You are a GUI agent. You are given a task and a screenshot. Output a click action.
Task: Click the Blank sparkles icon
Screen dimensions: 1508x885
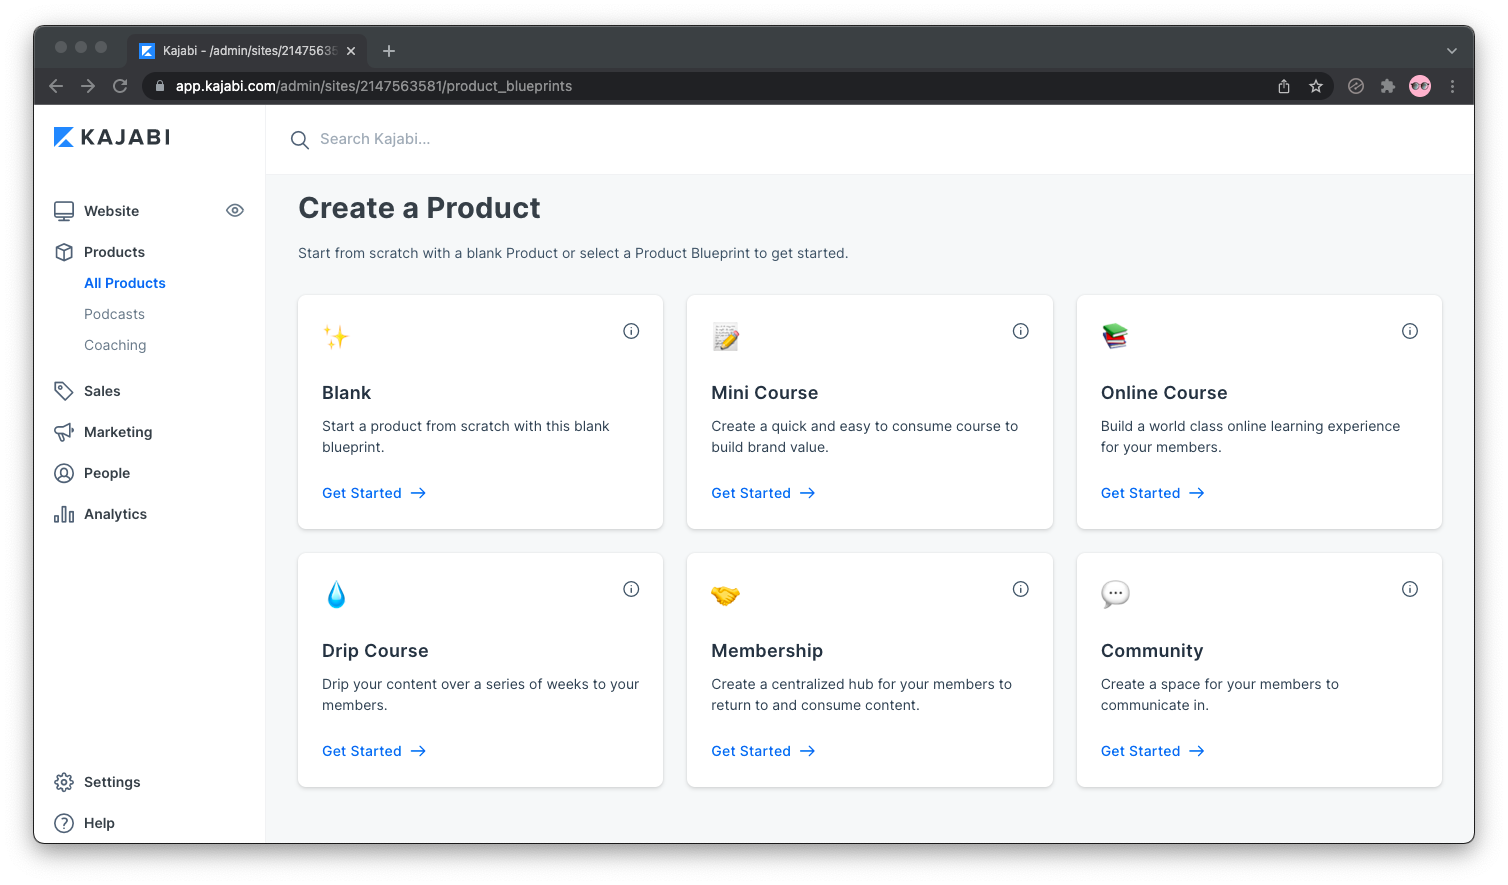pos(336,337)
